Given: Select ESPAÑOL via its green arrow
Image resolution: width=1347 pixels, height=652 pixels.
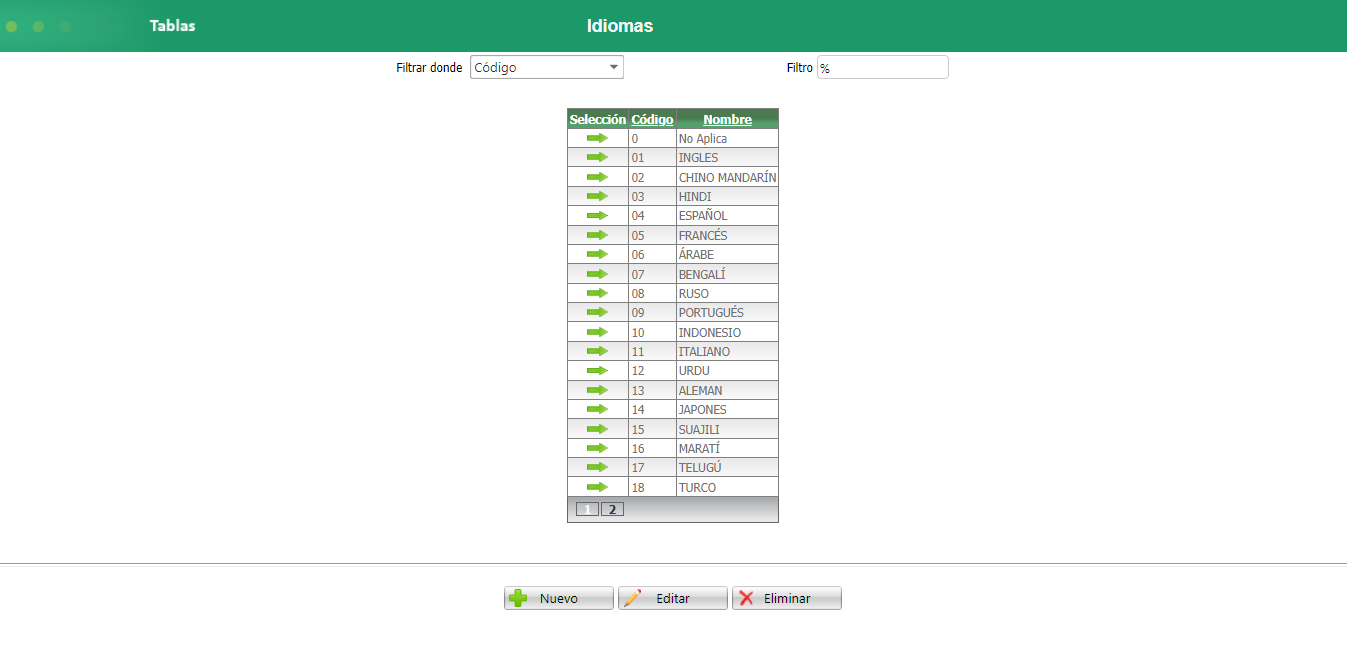Looking at the screenshot, I should click(x=597, y=215).
